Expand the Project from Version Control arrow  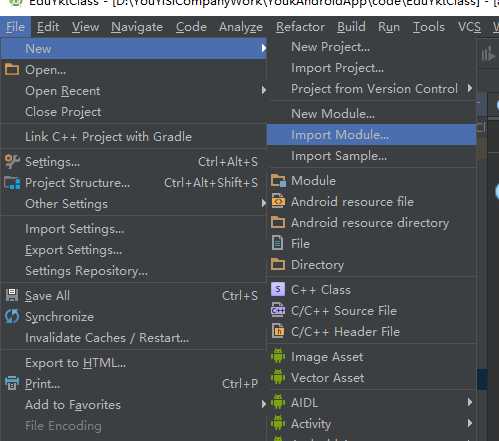pos(470,88)
